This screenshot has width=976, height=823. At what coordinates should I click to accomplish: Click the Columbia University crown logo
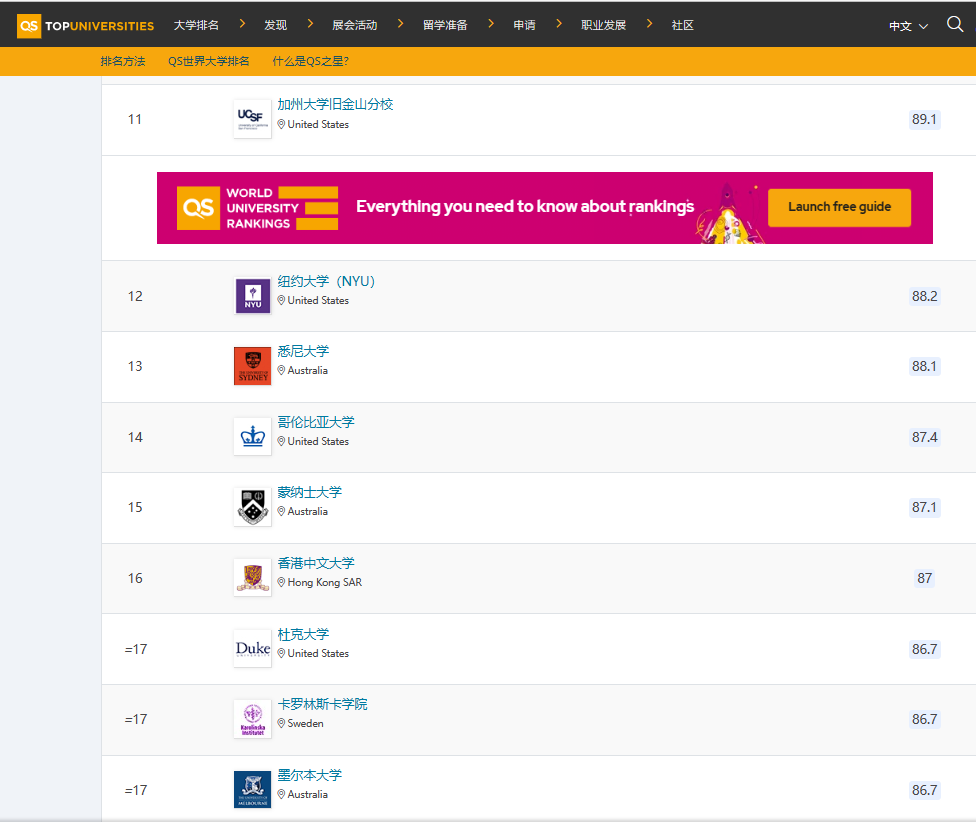(x=252, y=437)
